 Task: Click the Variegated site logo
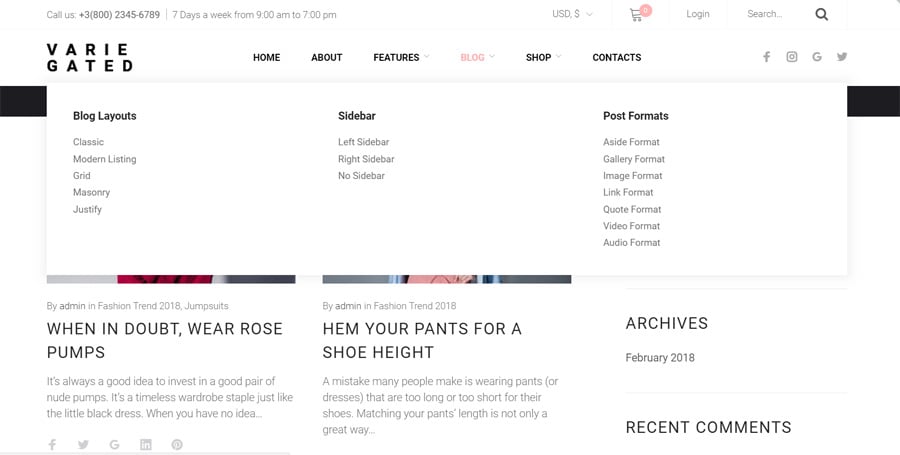click(x=89, y=57)
